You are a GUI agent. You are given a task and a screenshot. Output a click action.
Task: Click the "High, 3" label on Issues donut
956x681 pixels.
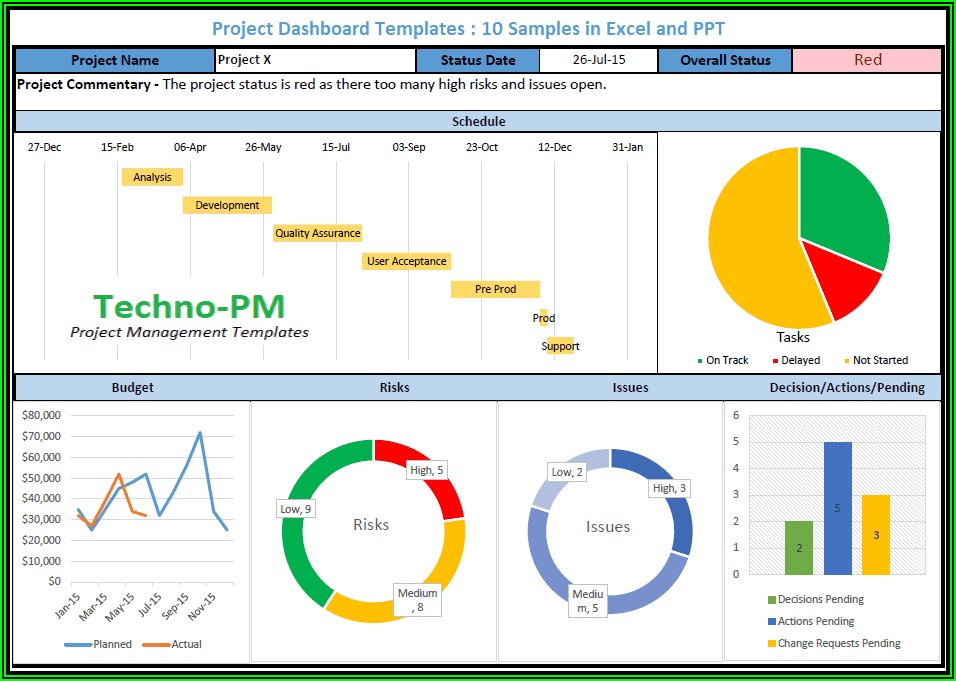(x=669, y=488)
